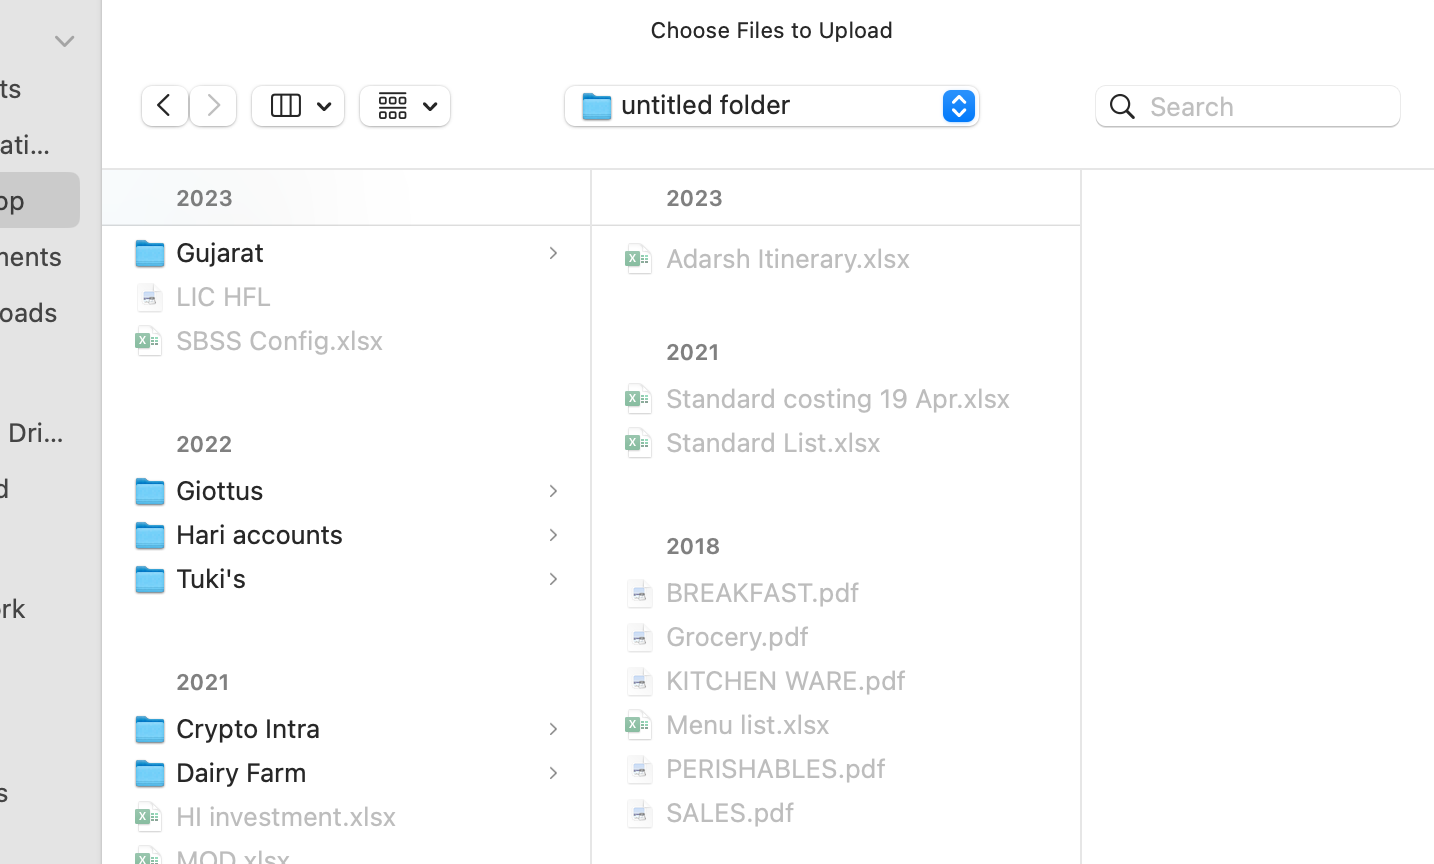Expand the Dairy Farm folder chevron
The width and height of the screenshot is (1434, 864).
(552, 773)
